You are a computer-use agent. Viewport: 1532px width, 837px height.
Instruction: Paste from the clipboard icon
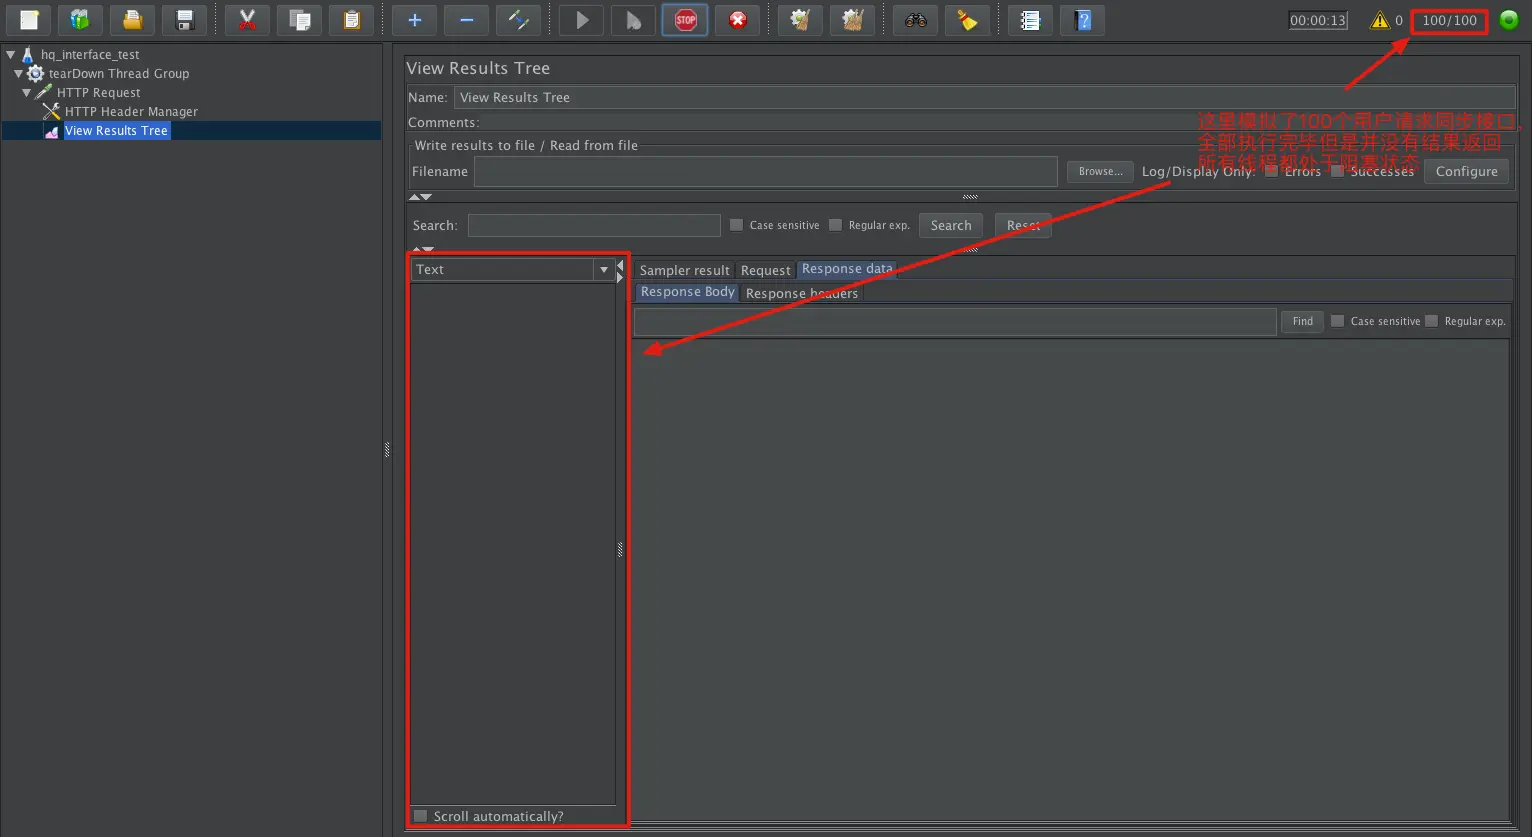pyautogui.click(x=351, y=19)
